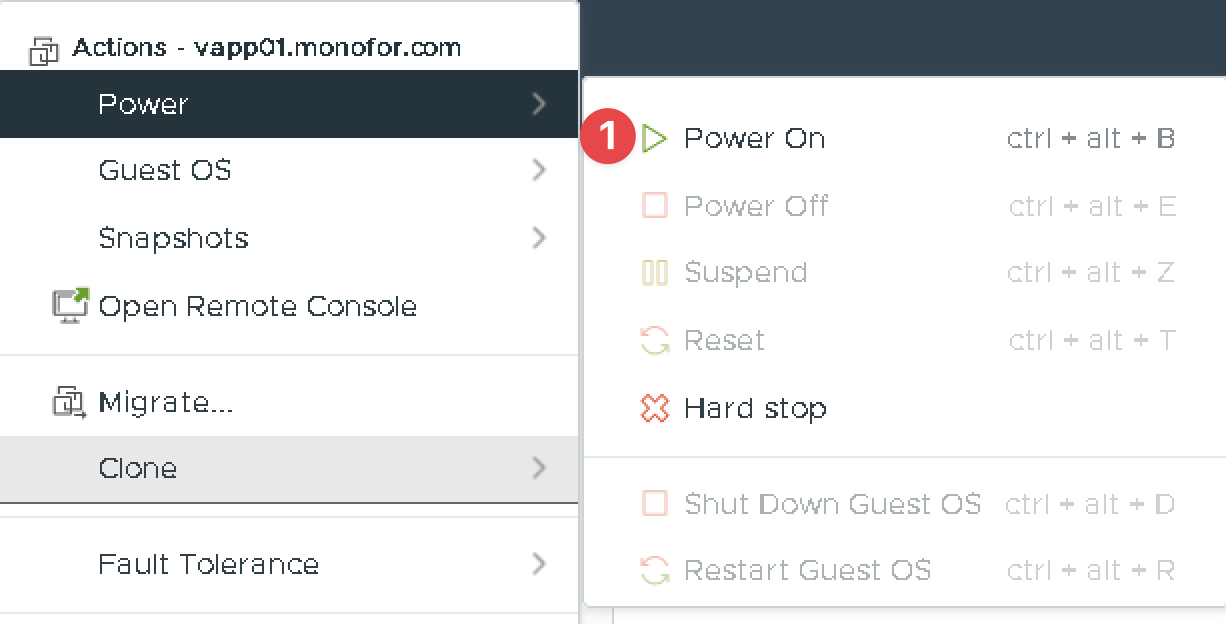Click the yellow Suspend pause icon
The image size is (1226, 624).
click(x=654, y=273)
